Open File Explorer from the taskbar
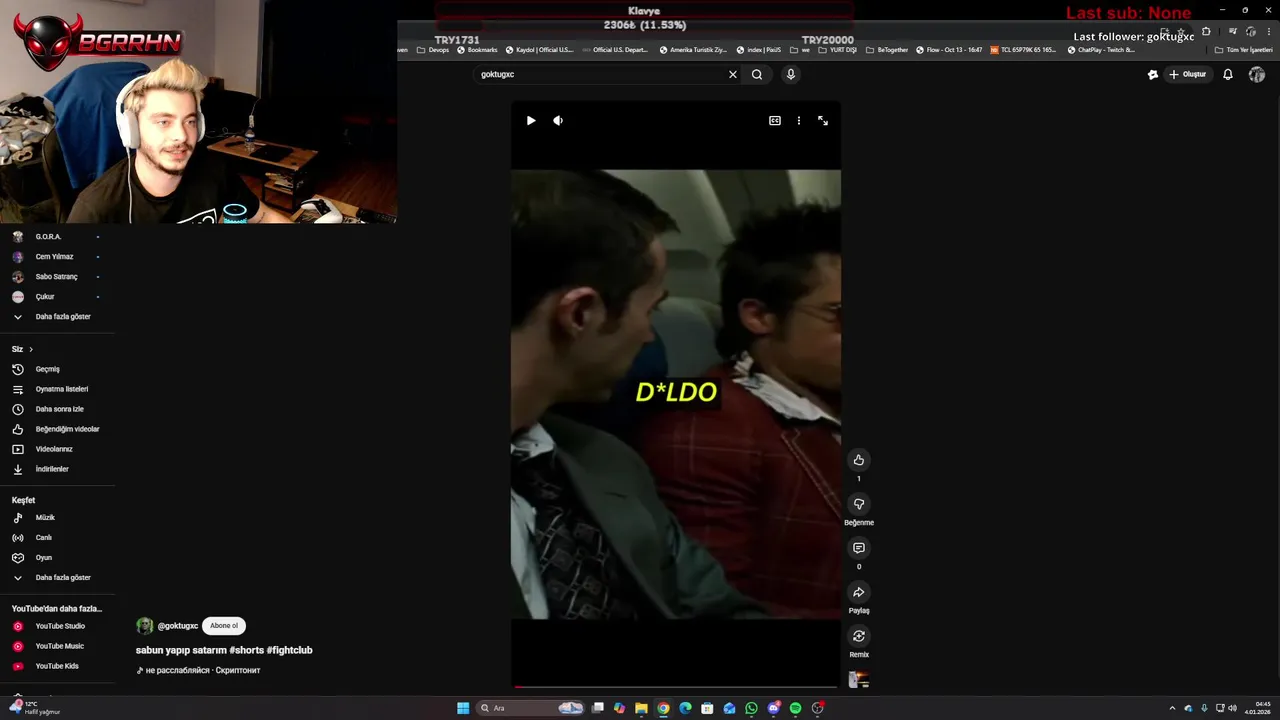This screenshot has height=720, width=1280. (641, 708)
